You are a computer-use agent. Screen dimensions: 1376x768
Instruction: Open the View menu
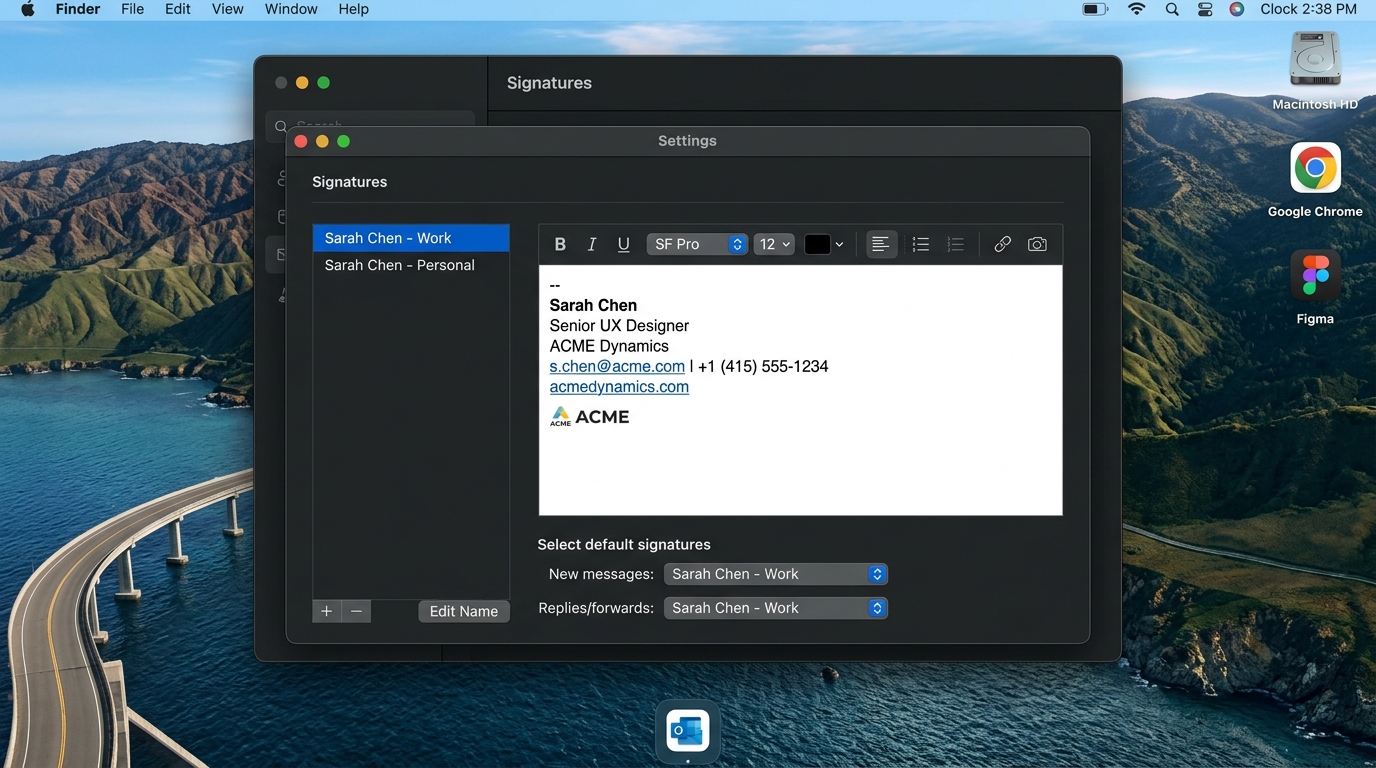[x=228, y=9]
